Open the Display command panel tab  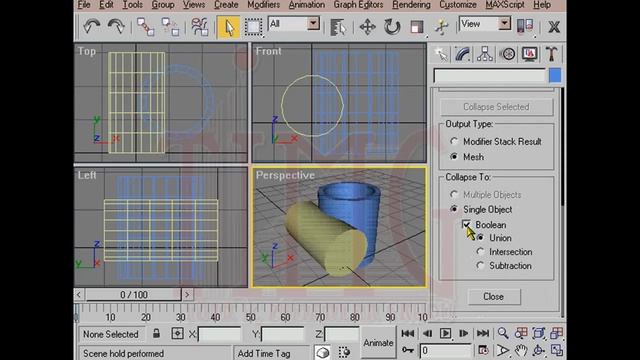coord(529,54)
